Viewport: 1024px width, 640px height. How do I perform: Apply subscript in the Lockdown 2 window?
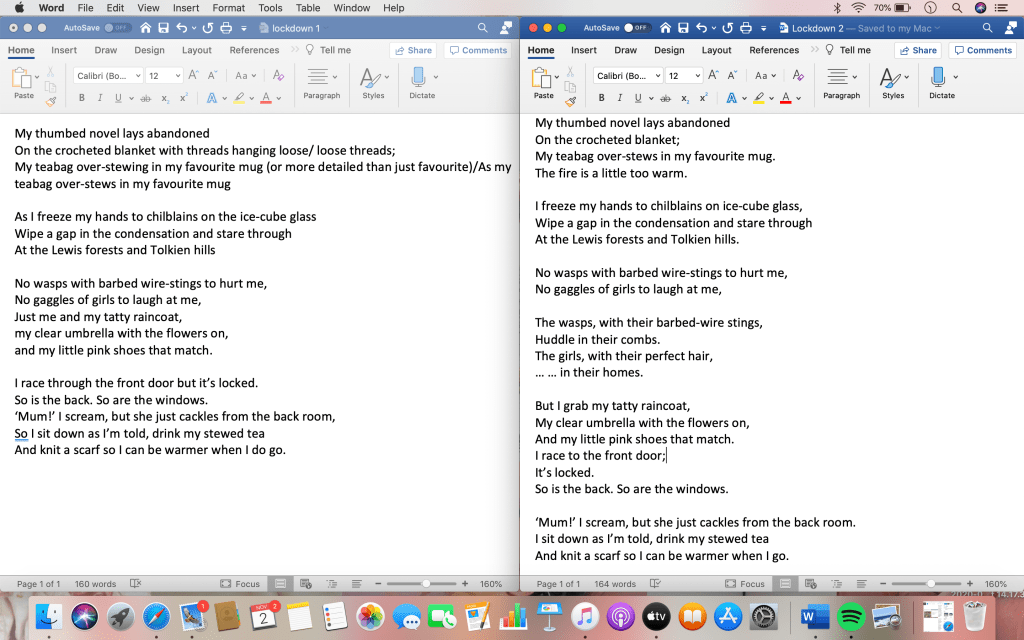point(684,98)
